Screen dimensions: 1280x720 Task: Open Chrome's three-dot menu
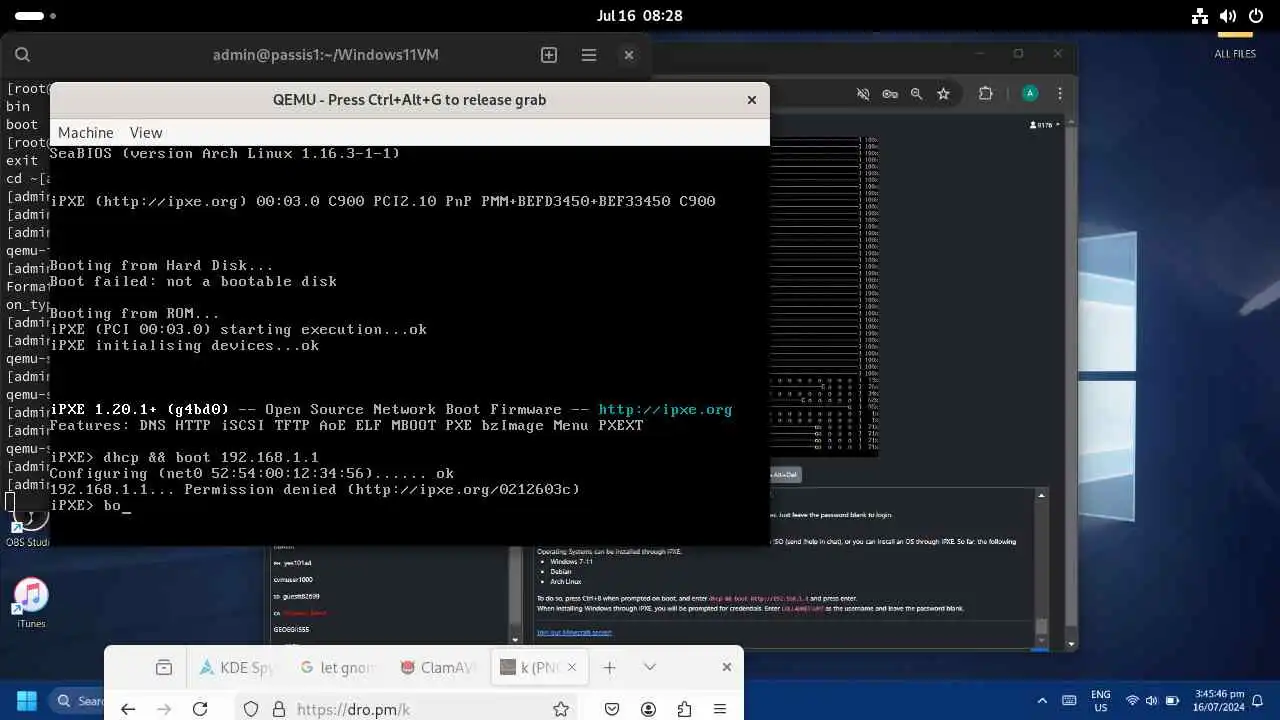[1060, 94]
